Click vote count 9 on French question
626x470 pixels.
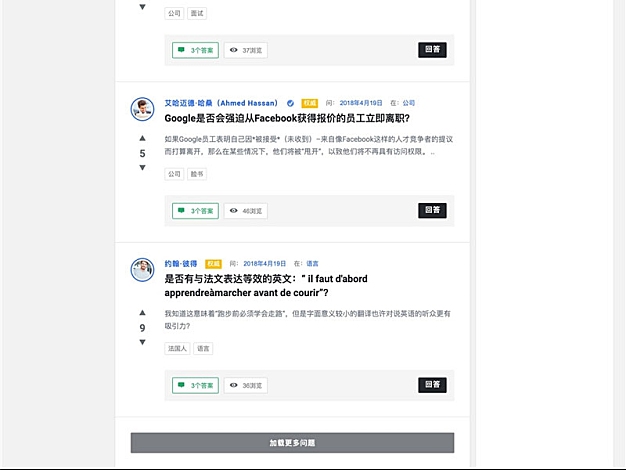[142, 328]
